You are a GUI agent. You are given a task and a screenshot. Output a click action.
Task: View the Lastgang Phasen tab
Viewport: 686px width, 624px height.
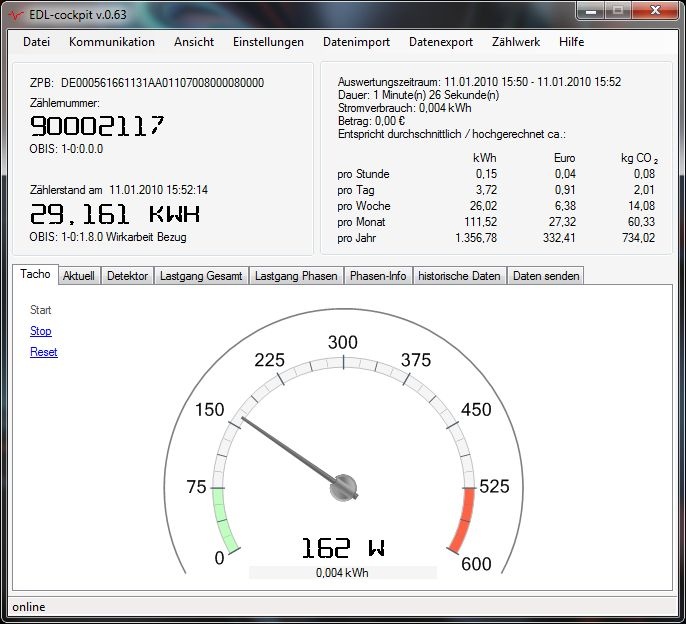tap(295, 276)
